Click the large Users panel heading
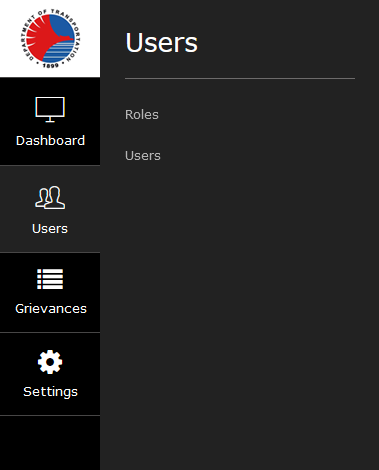Viewport: 379px width, 470px height. tap(161, 43)
